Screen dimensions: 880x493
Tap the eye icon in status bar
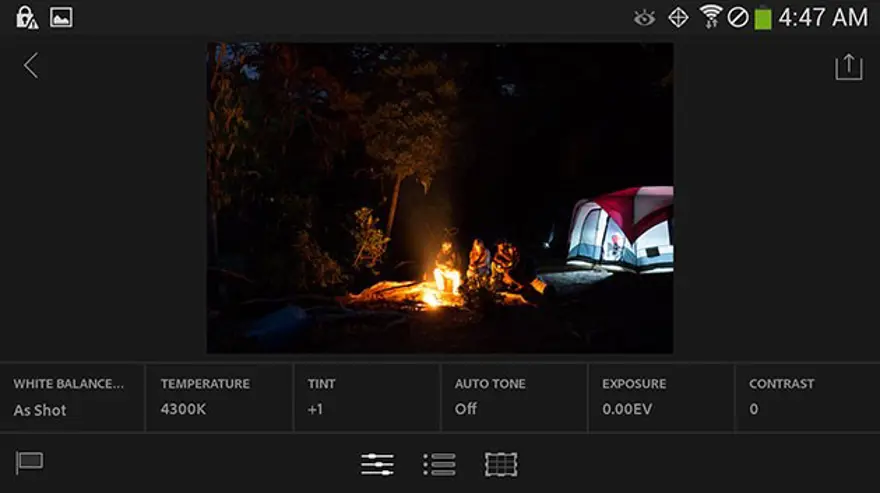point(645,18)
